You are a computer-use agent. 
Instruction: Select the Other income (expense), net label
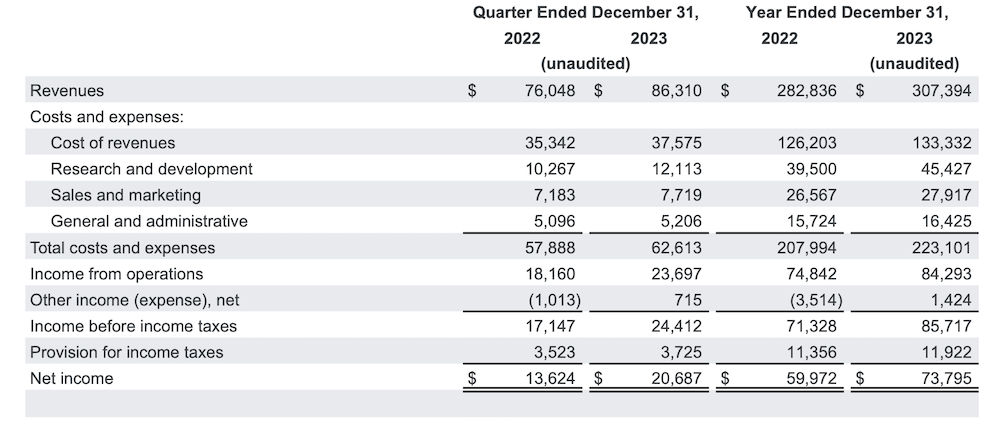tap(135, 300)
